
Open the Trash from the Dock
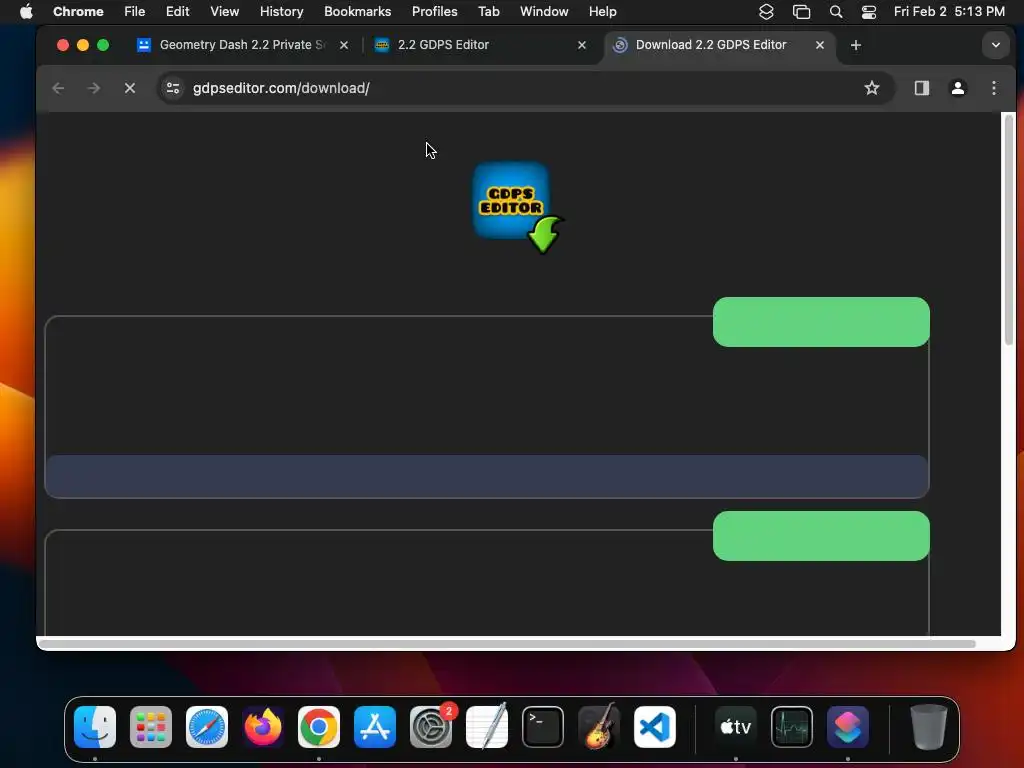929,727
